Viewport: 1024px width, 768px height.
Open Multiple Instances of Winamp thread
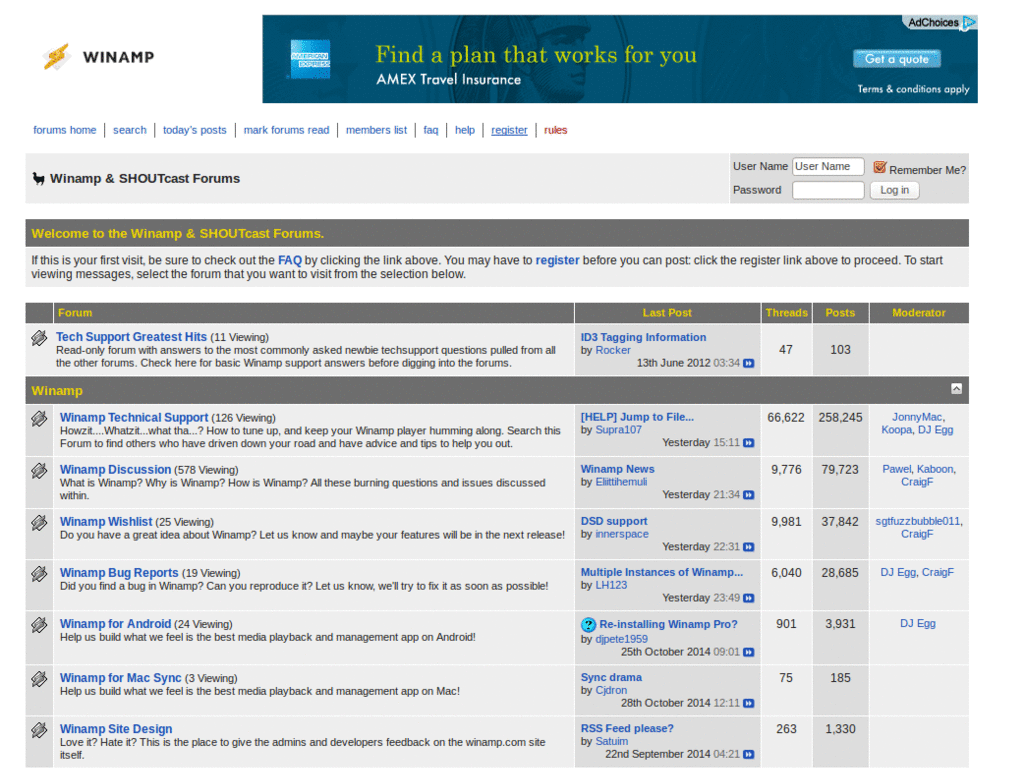coord(662,572)
